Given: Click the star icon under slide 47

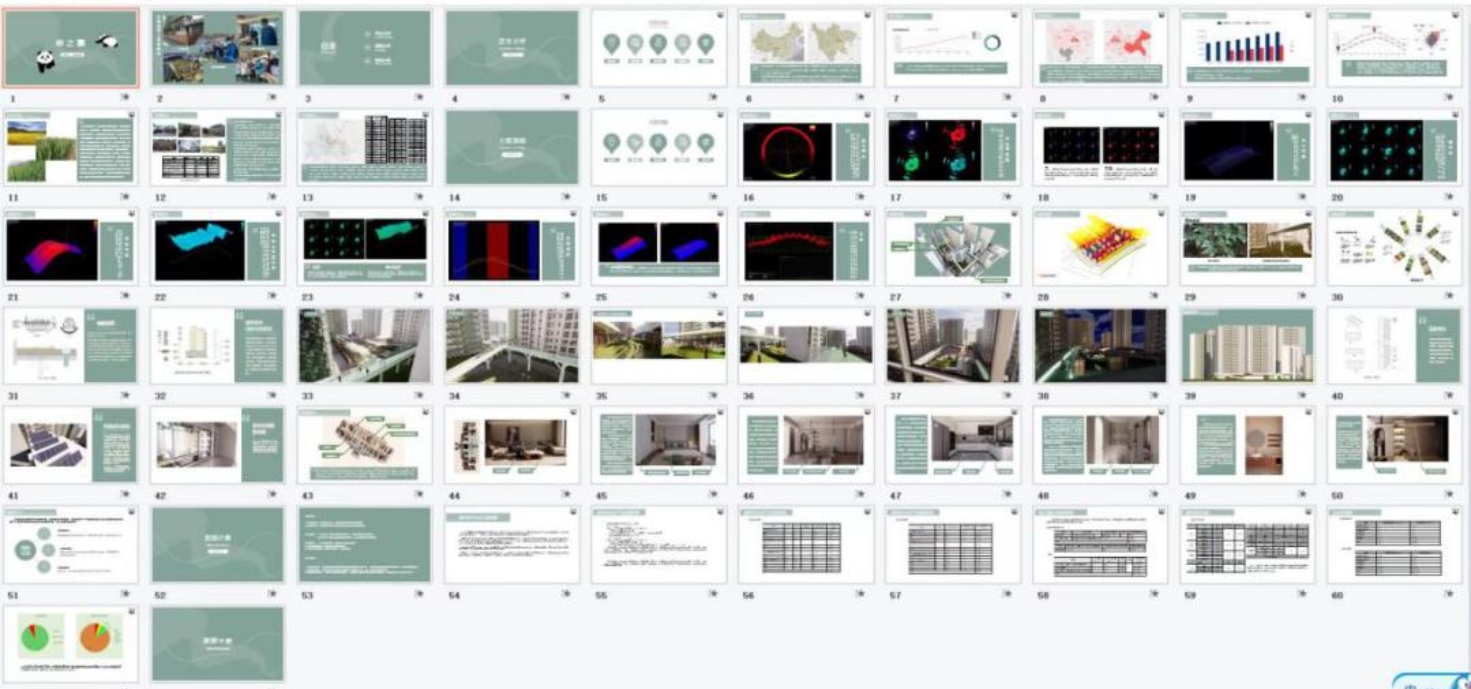Looking at the screenshot, I should 1007,494.
